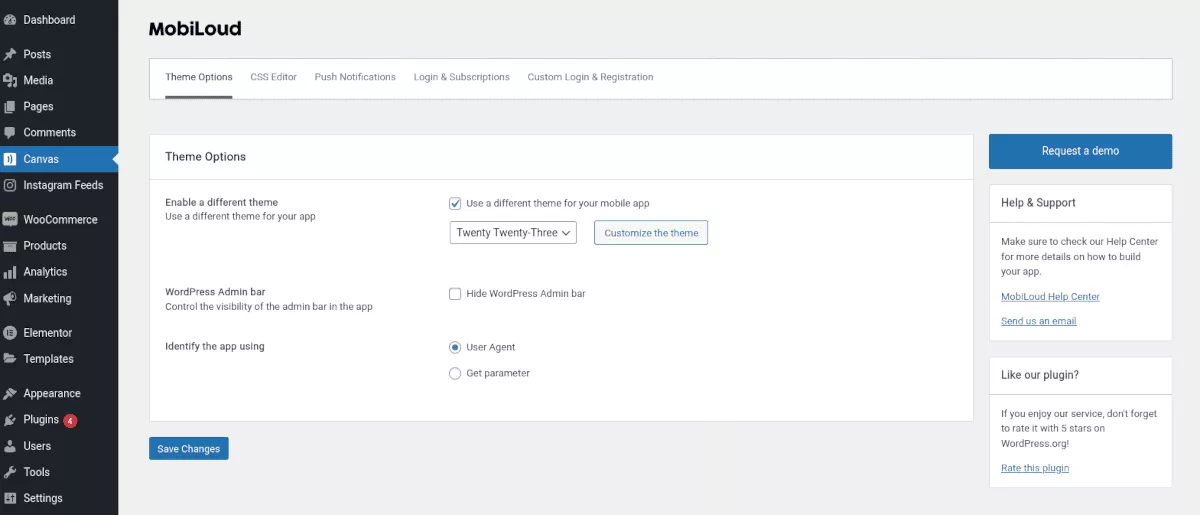The image size is (1200, 515).
Task: Click the MobiLoud logo heading
Action: coord(195,29)
